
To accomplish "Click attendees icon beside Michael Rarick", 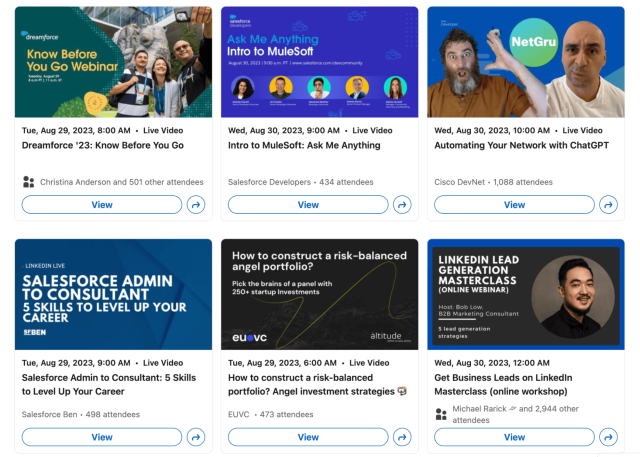I will click(x=441, y=414).
